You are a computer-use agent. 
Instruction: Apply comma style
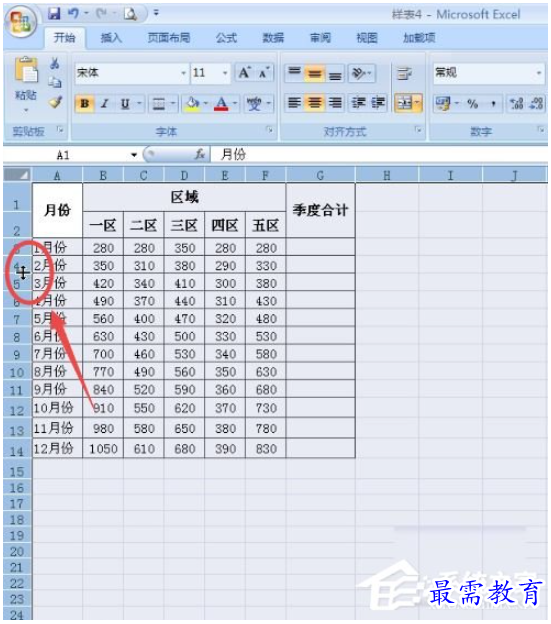pyautogui.click(x=493, y=104)
